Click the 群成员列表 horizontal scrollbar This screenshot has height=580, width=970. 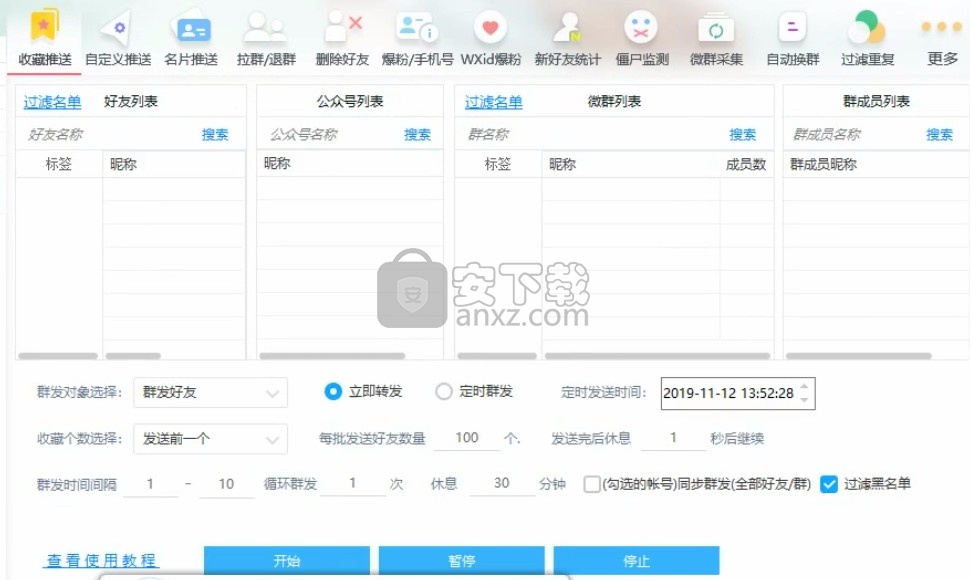coord(859,356)
